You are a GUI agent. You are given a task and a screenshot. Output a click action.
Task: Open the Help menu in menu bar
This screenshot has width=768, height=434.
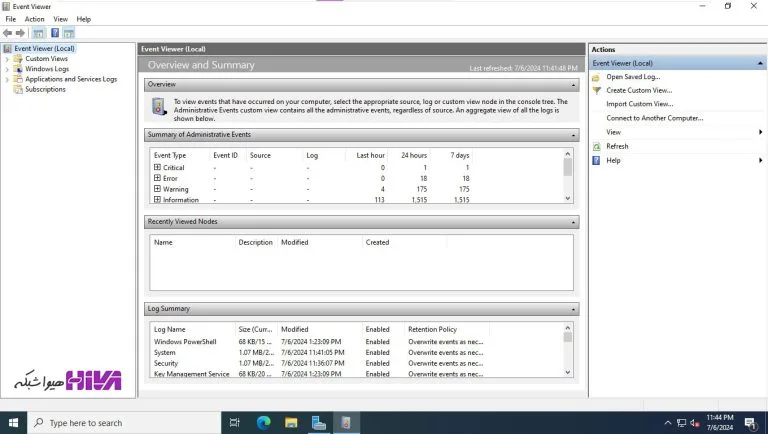pyautogui.click(x=84, y=19)
